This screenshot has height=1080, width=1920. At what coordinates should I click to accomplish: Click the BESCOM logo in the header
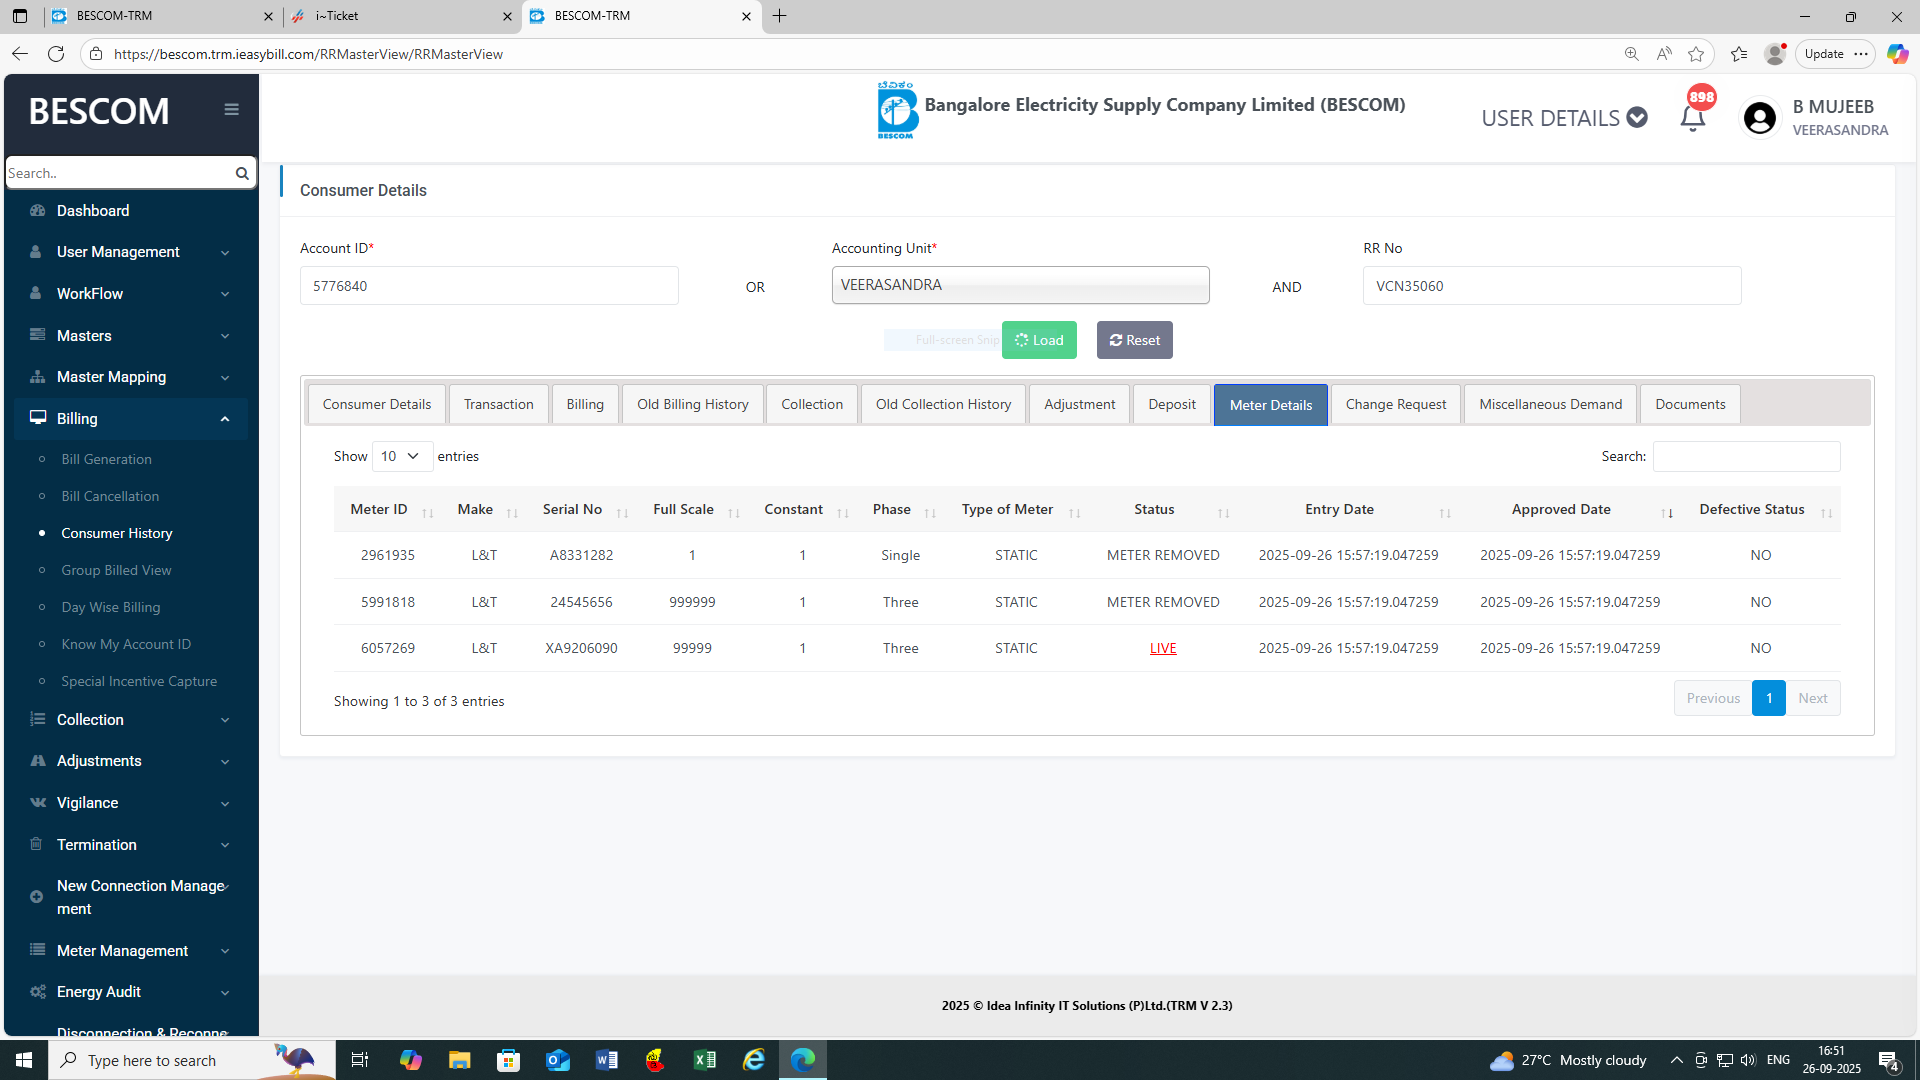coord(897,110)
